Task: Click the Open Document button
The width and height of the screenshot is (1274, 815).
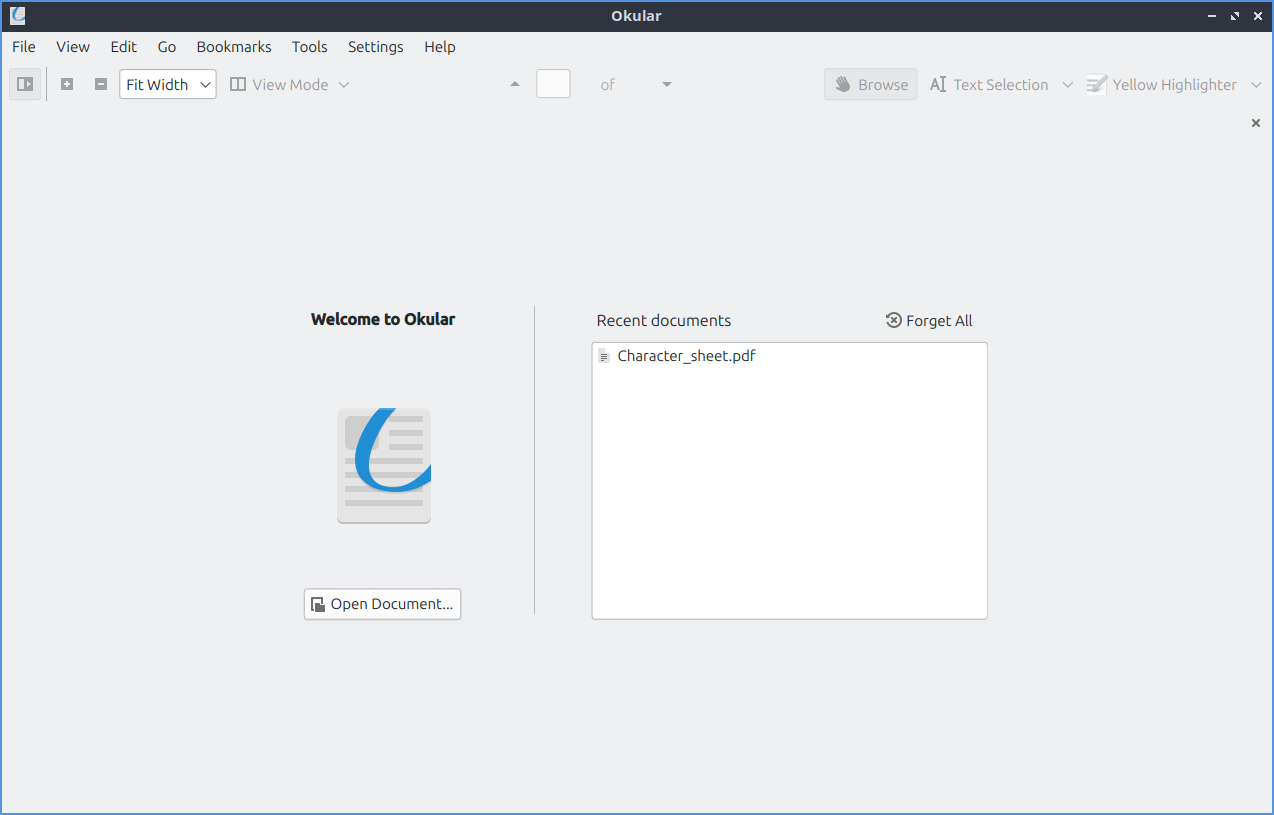Action: click(382, 604)
